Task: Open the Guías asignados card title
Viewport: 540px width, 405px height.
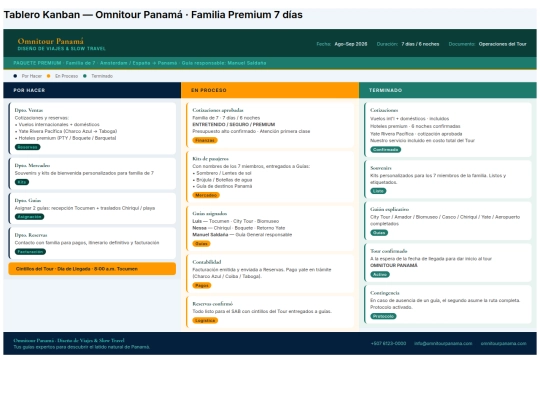Action: point(210,213)
